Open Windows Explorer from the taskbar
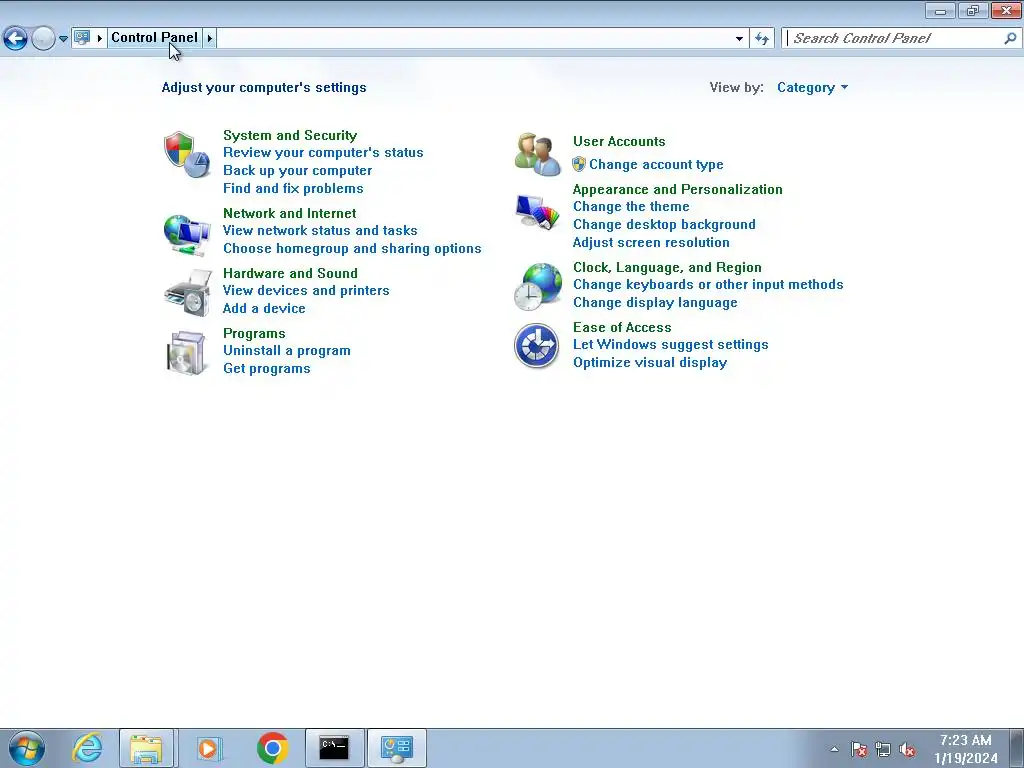This screenshot has width=1024, height=768. [146, 748]
